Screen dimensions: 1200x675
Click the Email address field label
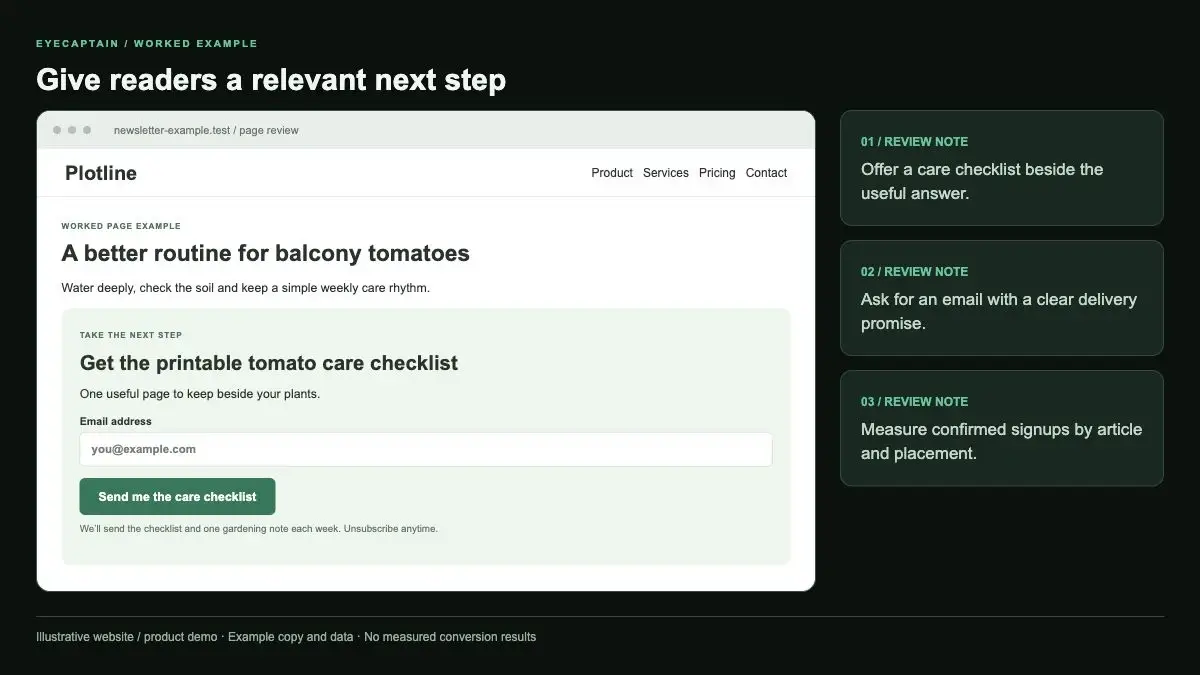pos(116,421)
